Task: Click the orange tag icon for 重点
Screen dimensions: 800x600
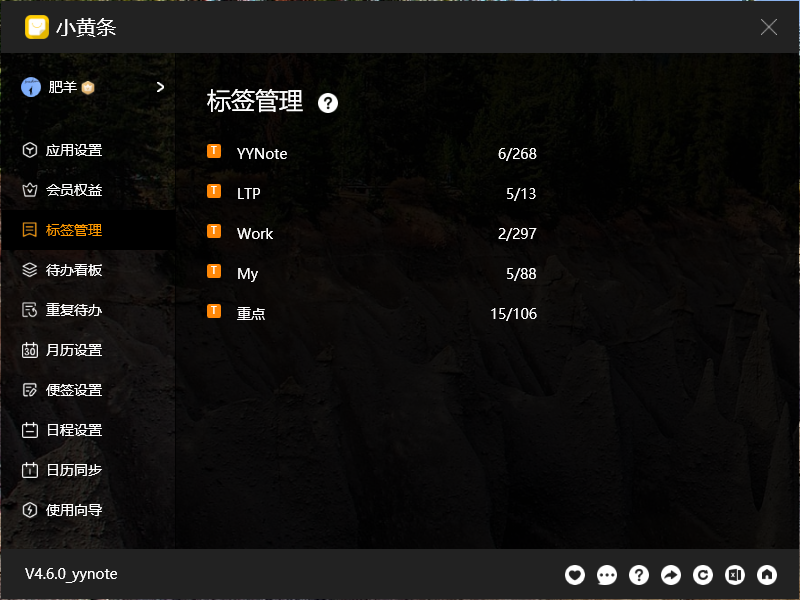Action: pyautogui.click(x=214, y=311)
